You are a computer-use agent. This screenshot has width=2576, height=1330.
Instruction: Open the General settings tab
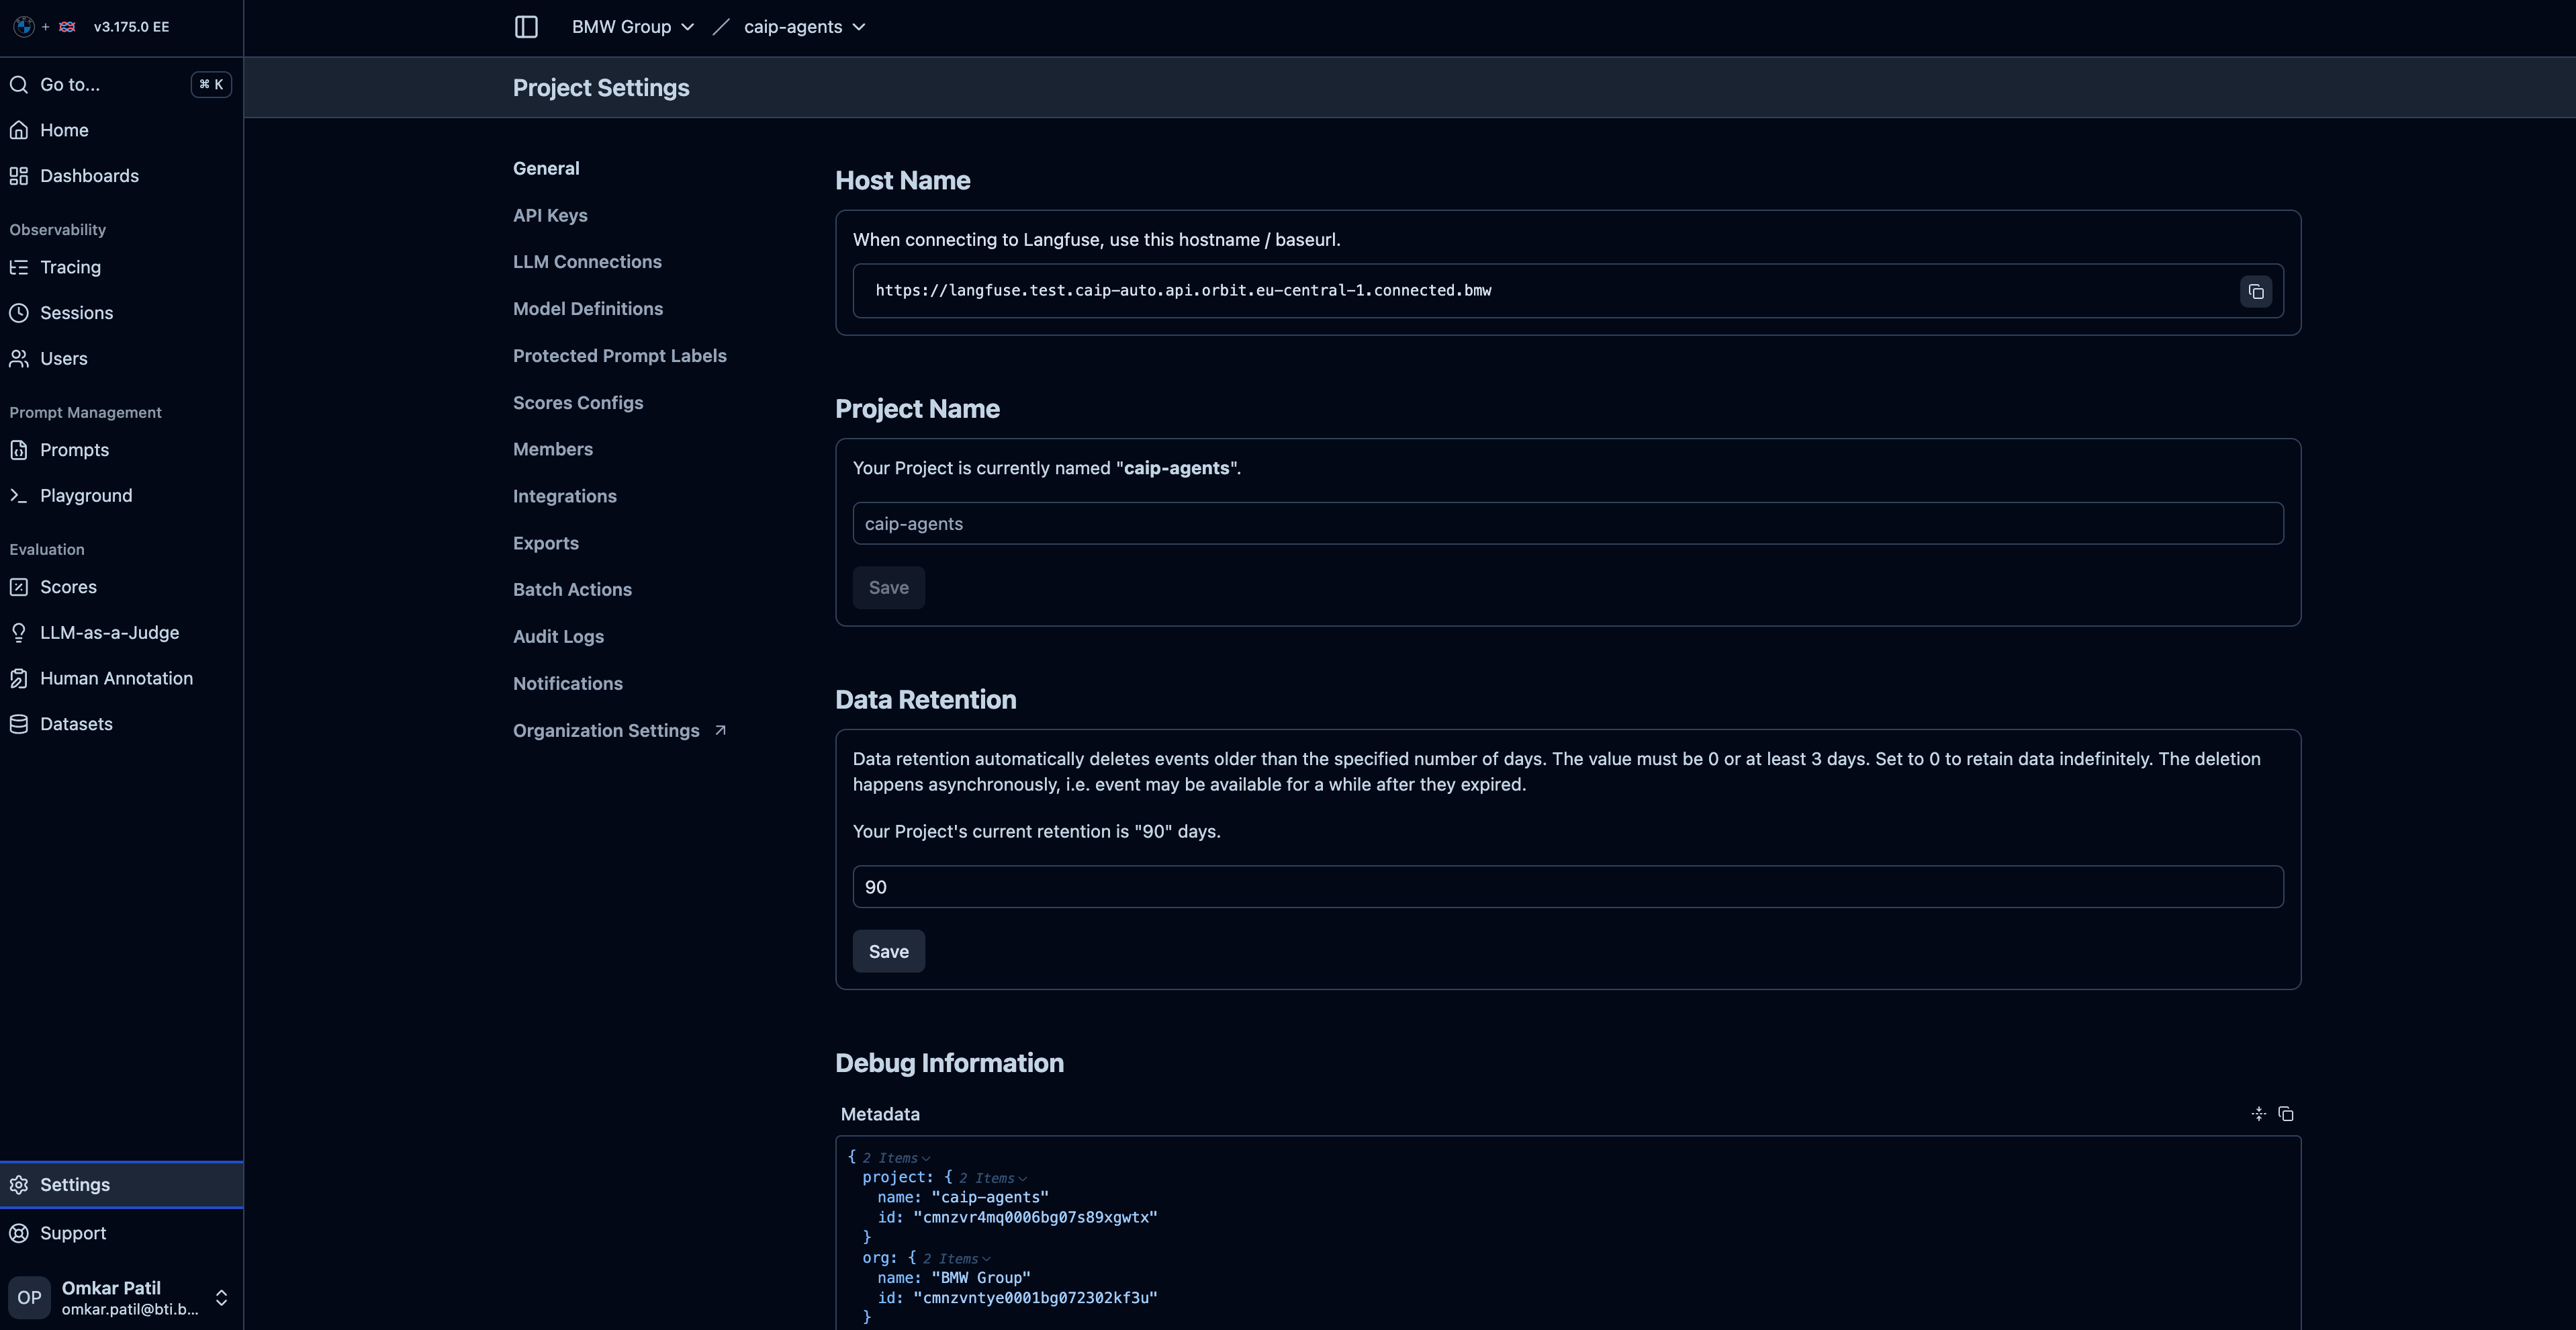546,168
